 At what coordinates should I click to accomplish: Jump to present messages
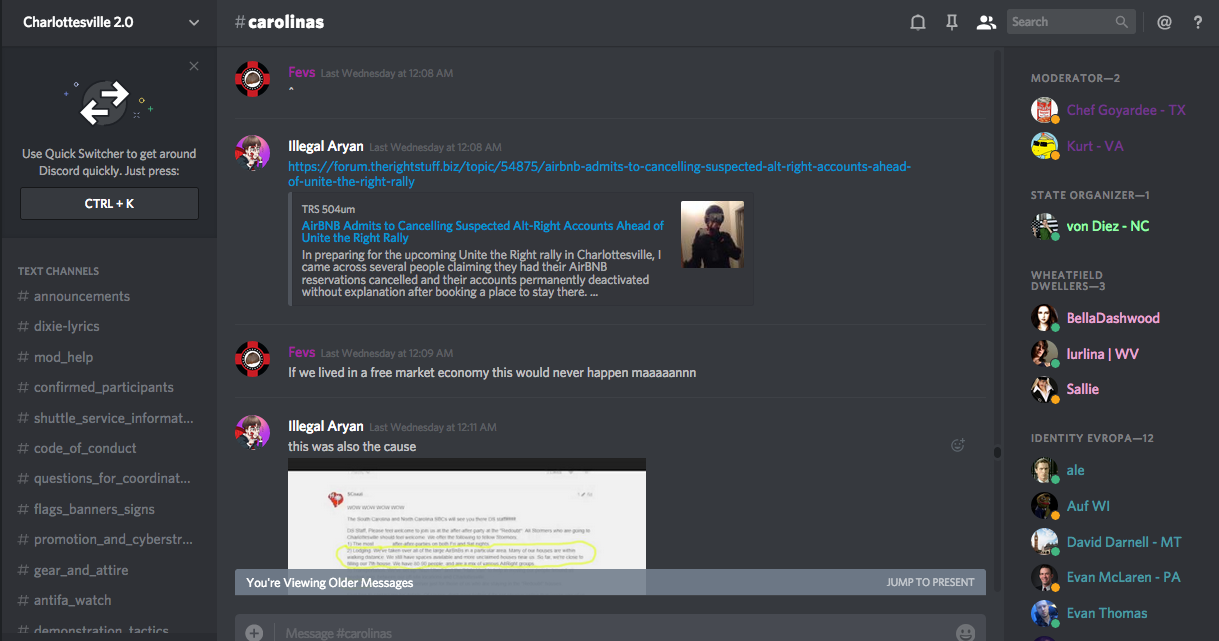coord(930,582)
